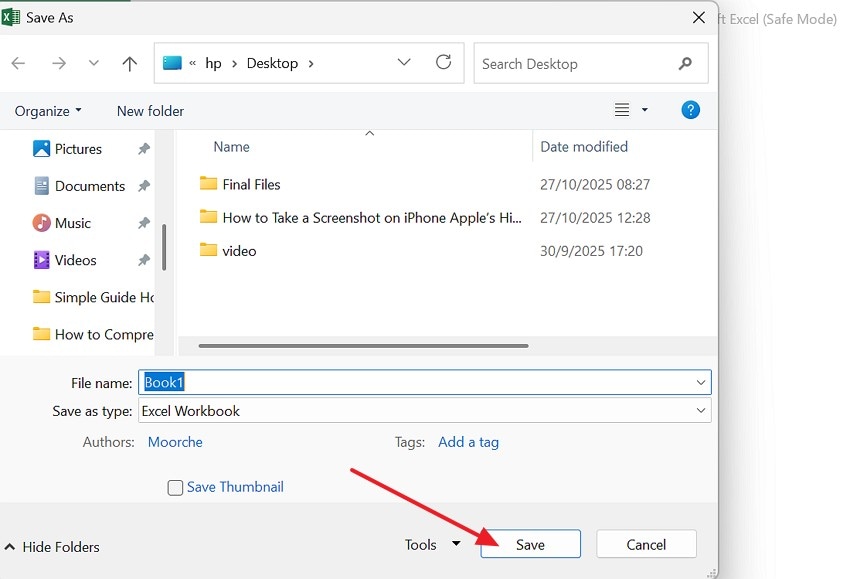Select Documents in the sidebar
This screenshot has height=579, width=850.
79,186
